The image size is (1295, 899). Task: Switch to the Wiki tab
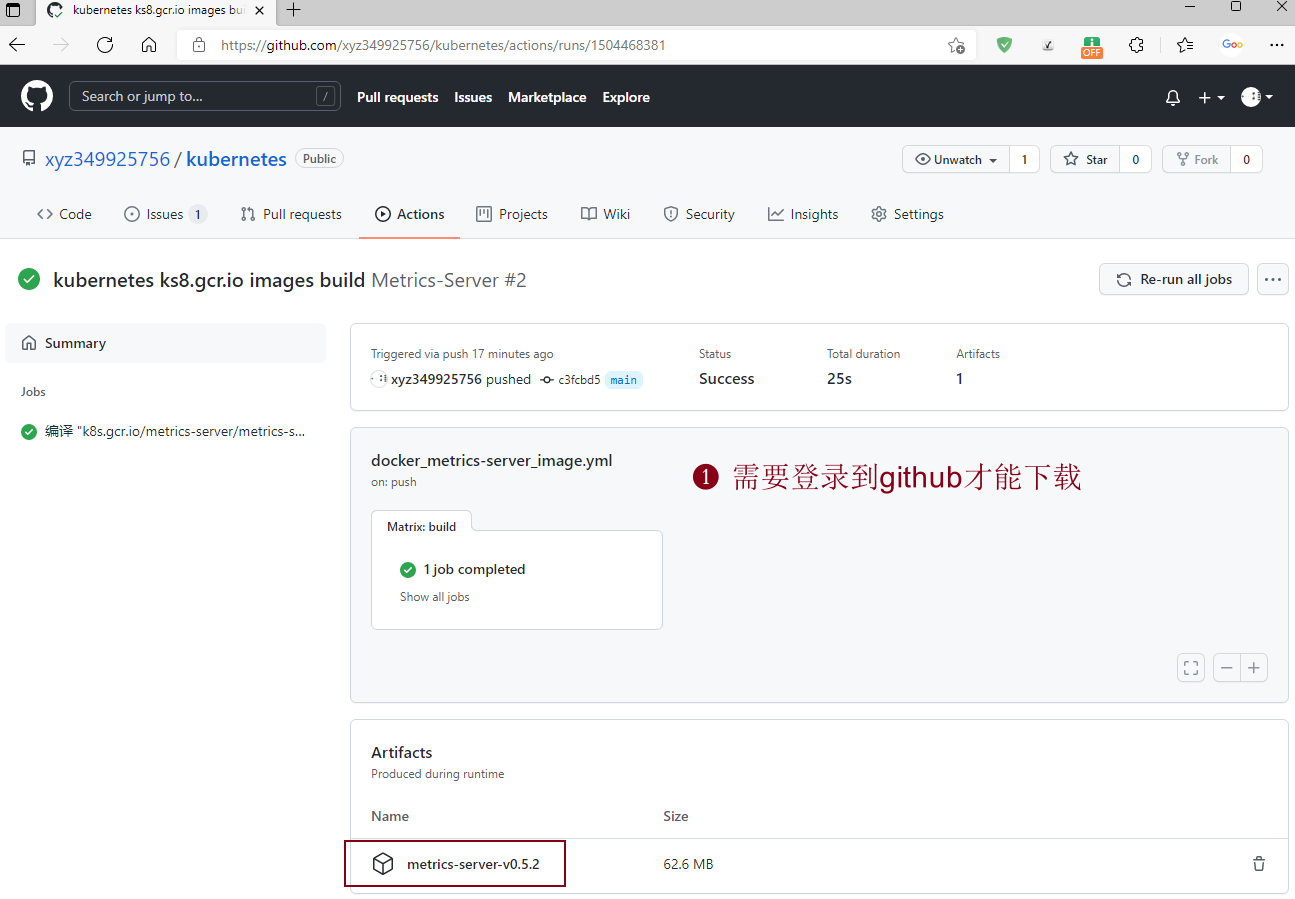click(x=606, y=214)
